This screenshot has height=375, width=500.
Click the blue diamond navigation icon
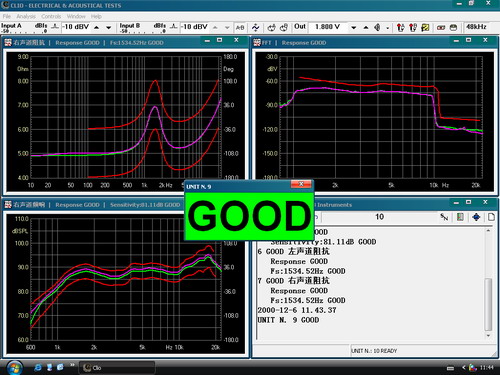tap(476, 217)
